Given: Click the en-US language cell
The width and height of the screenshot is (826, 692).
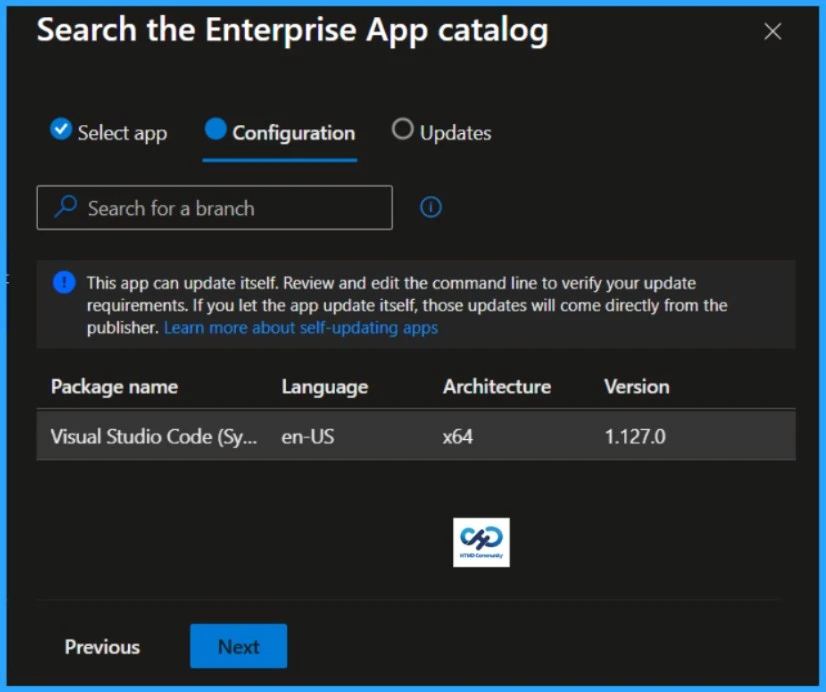Looking at the screenshot, I should pyautogui.click(x=308, y=437).
